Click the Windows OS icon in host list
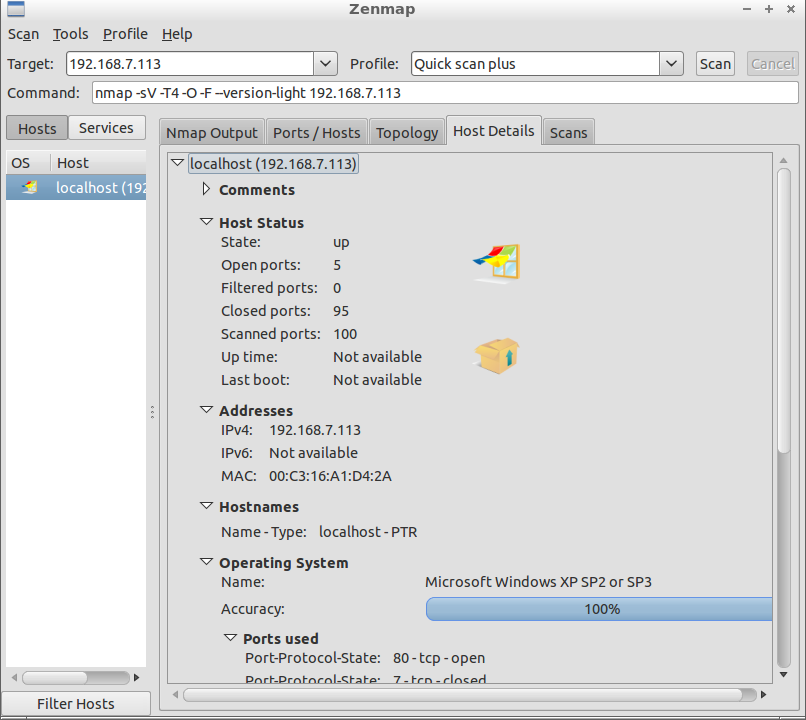The width and height of the screenshot is (806, 720). 30,188
